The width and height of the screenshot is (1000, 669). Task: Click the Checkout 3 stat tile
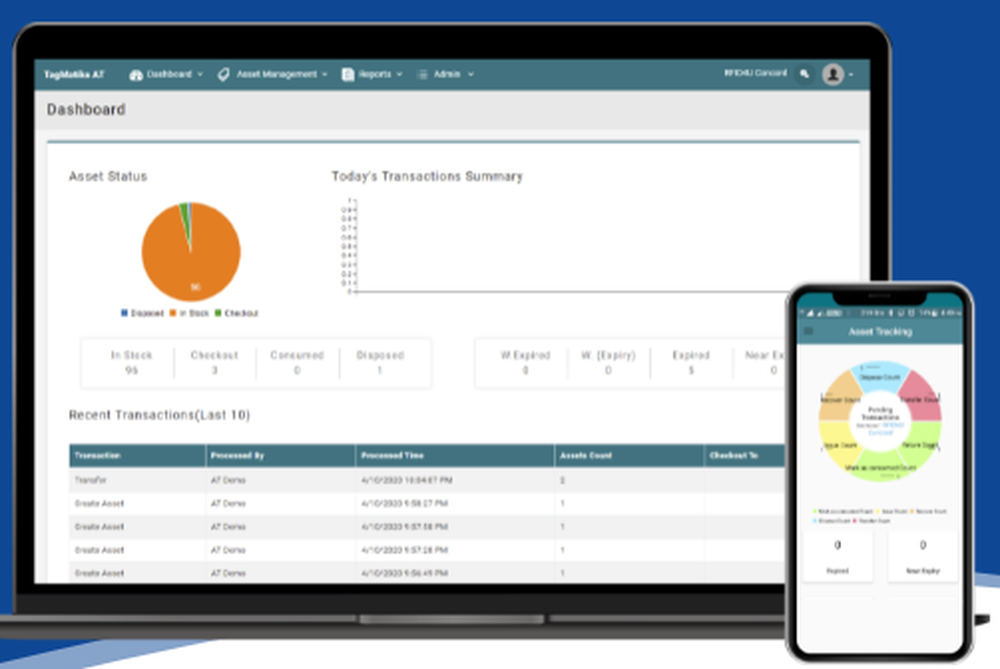click(214, 362)
